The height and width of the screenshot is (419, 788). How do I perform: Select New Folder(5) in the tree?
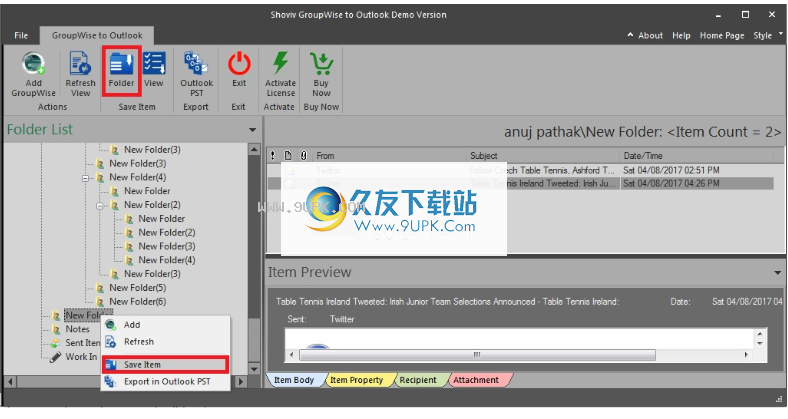pos(138,288)
